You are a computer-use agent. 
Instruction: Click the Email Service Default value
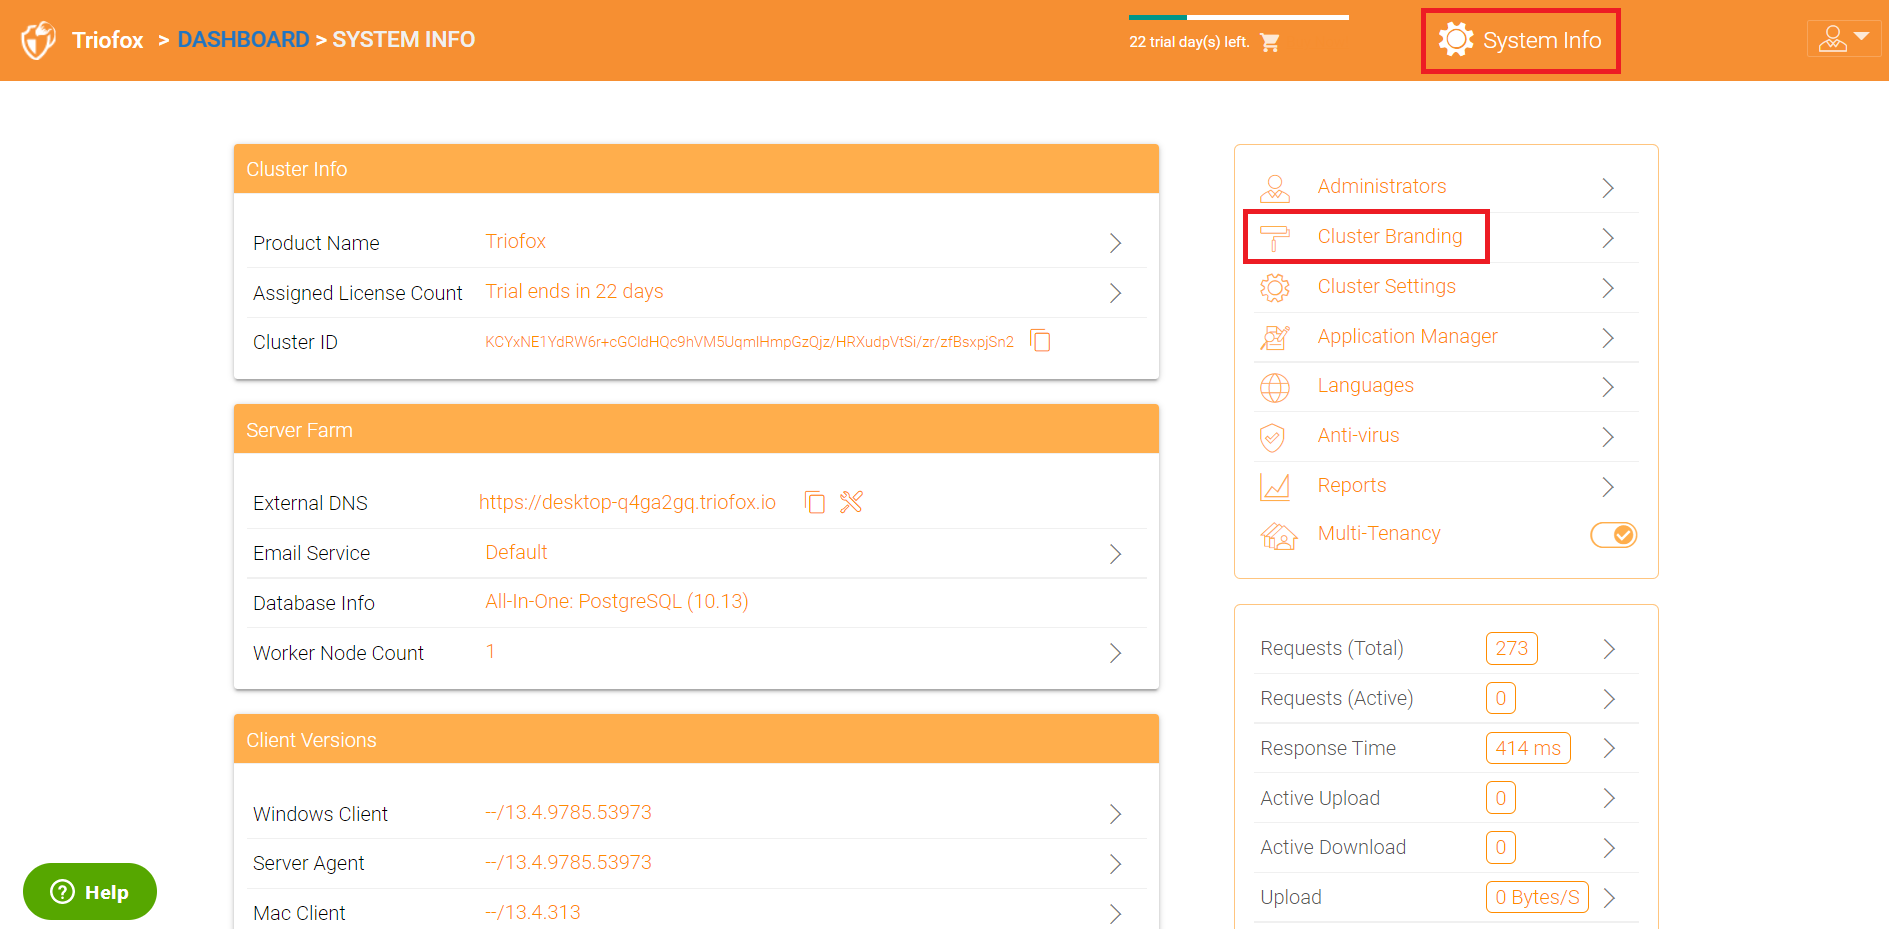tap(516, 552)
